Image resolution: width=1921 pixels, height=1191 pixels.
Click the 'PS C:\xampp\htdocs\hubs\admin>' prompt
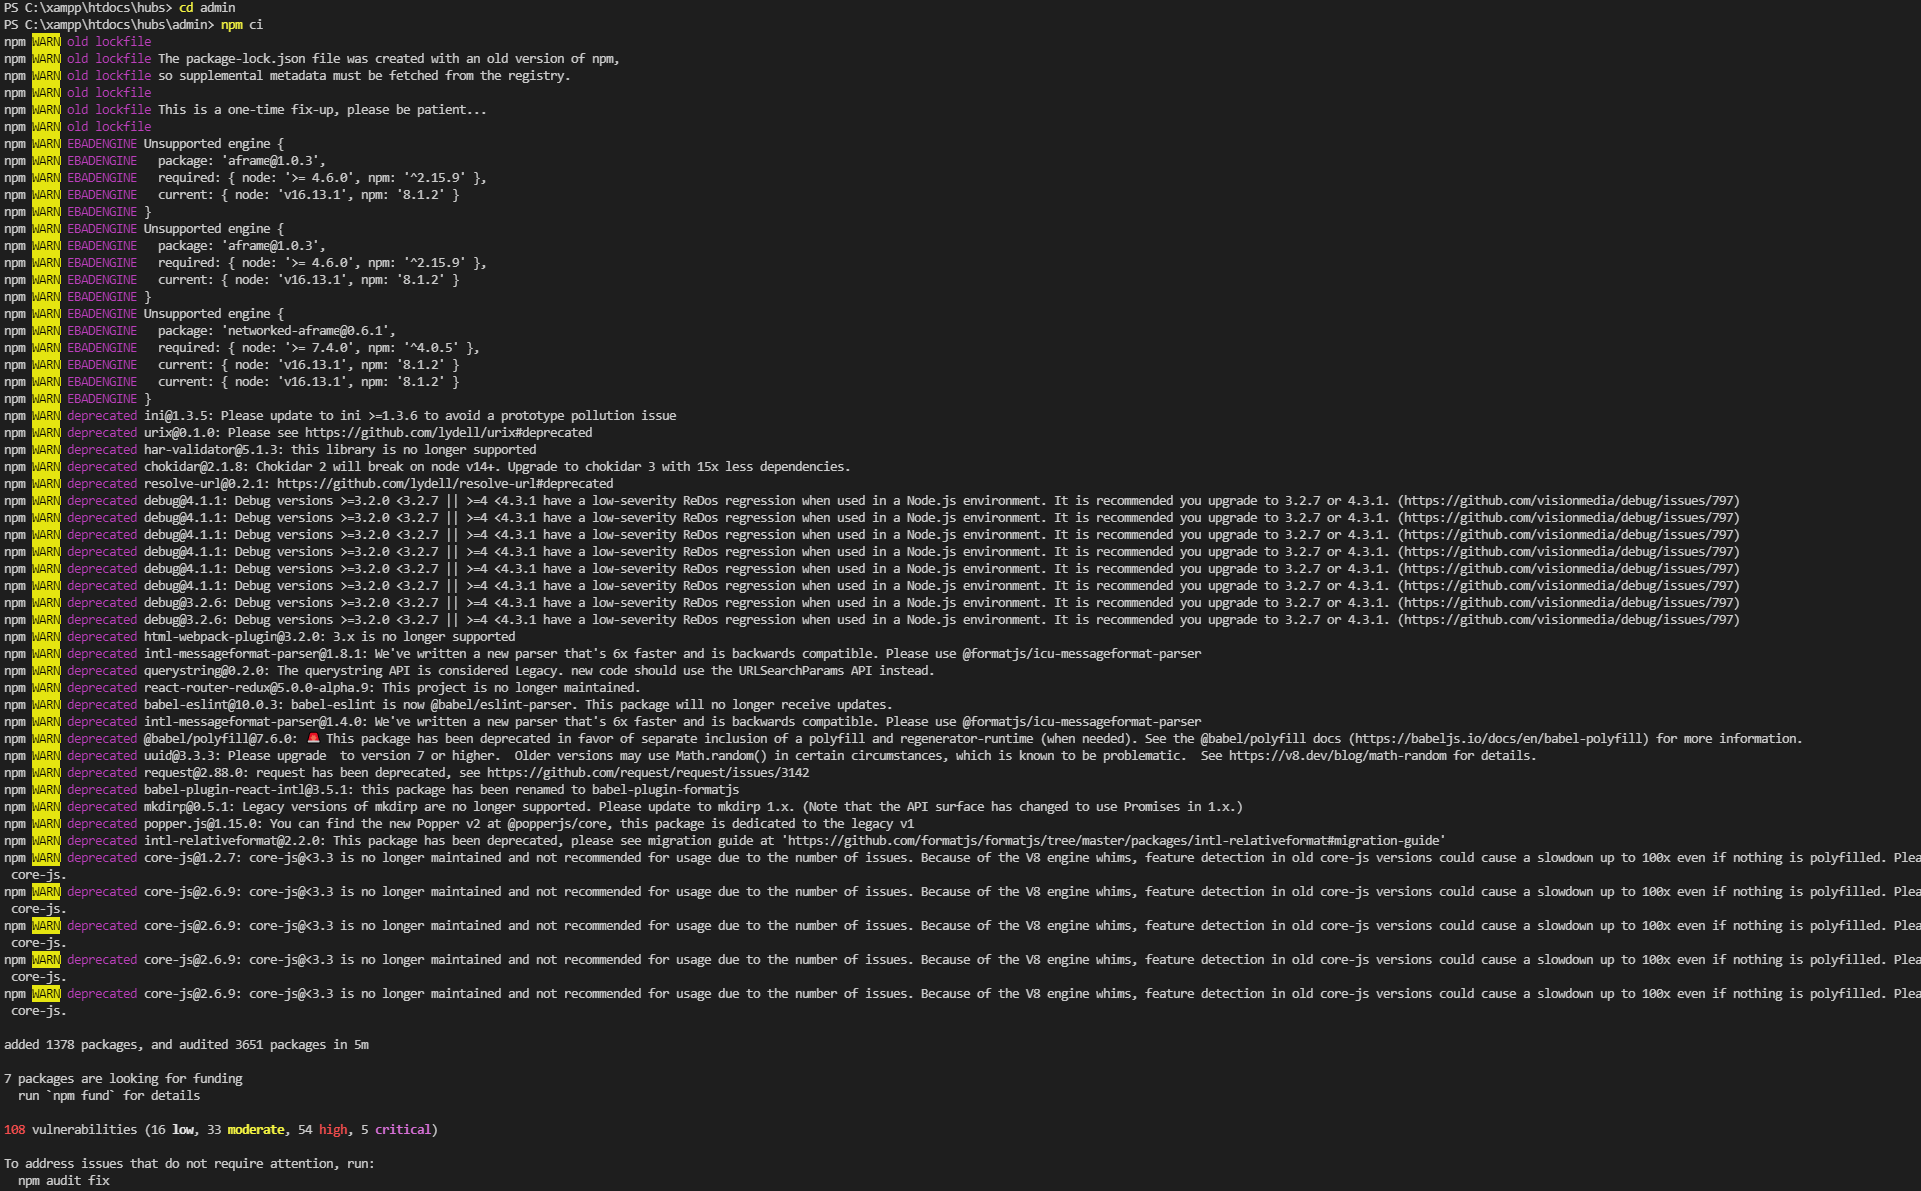click(109, 25)
